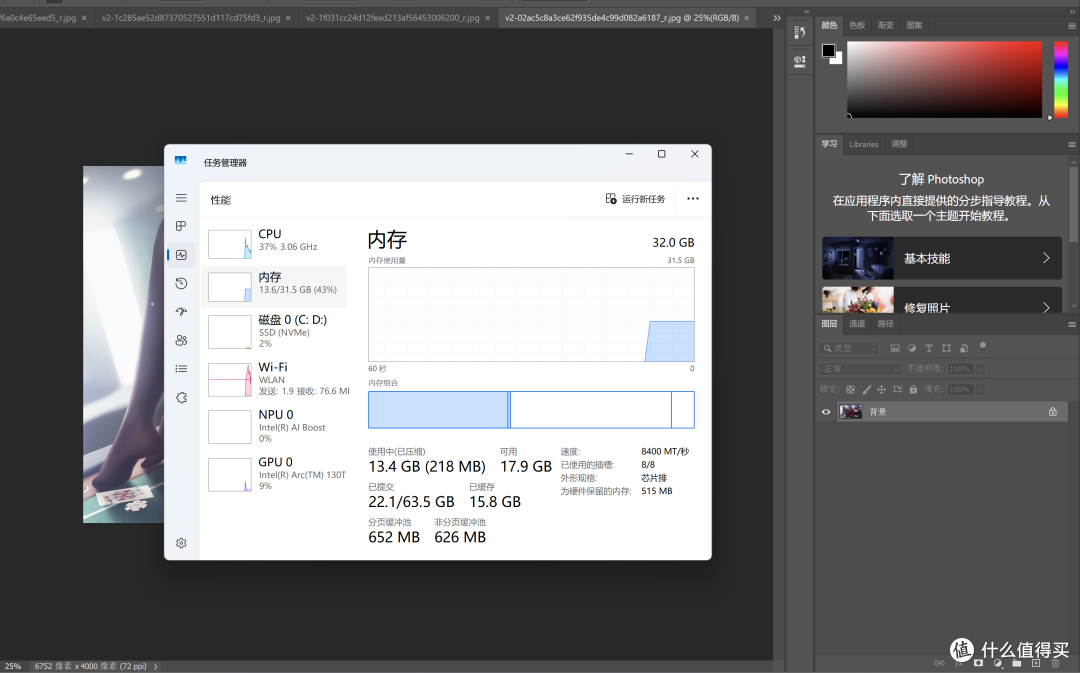
Task: Select the NPU 0 performance item
Action: 275,426
